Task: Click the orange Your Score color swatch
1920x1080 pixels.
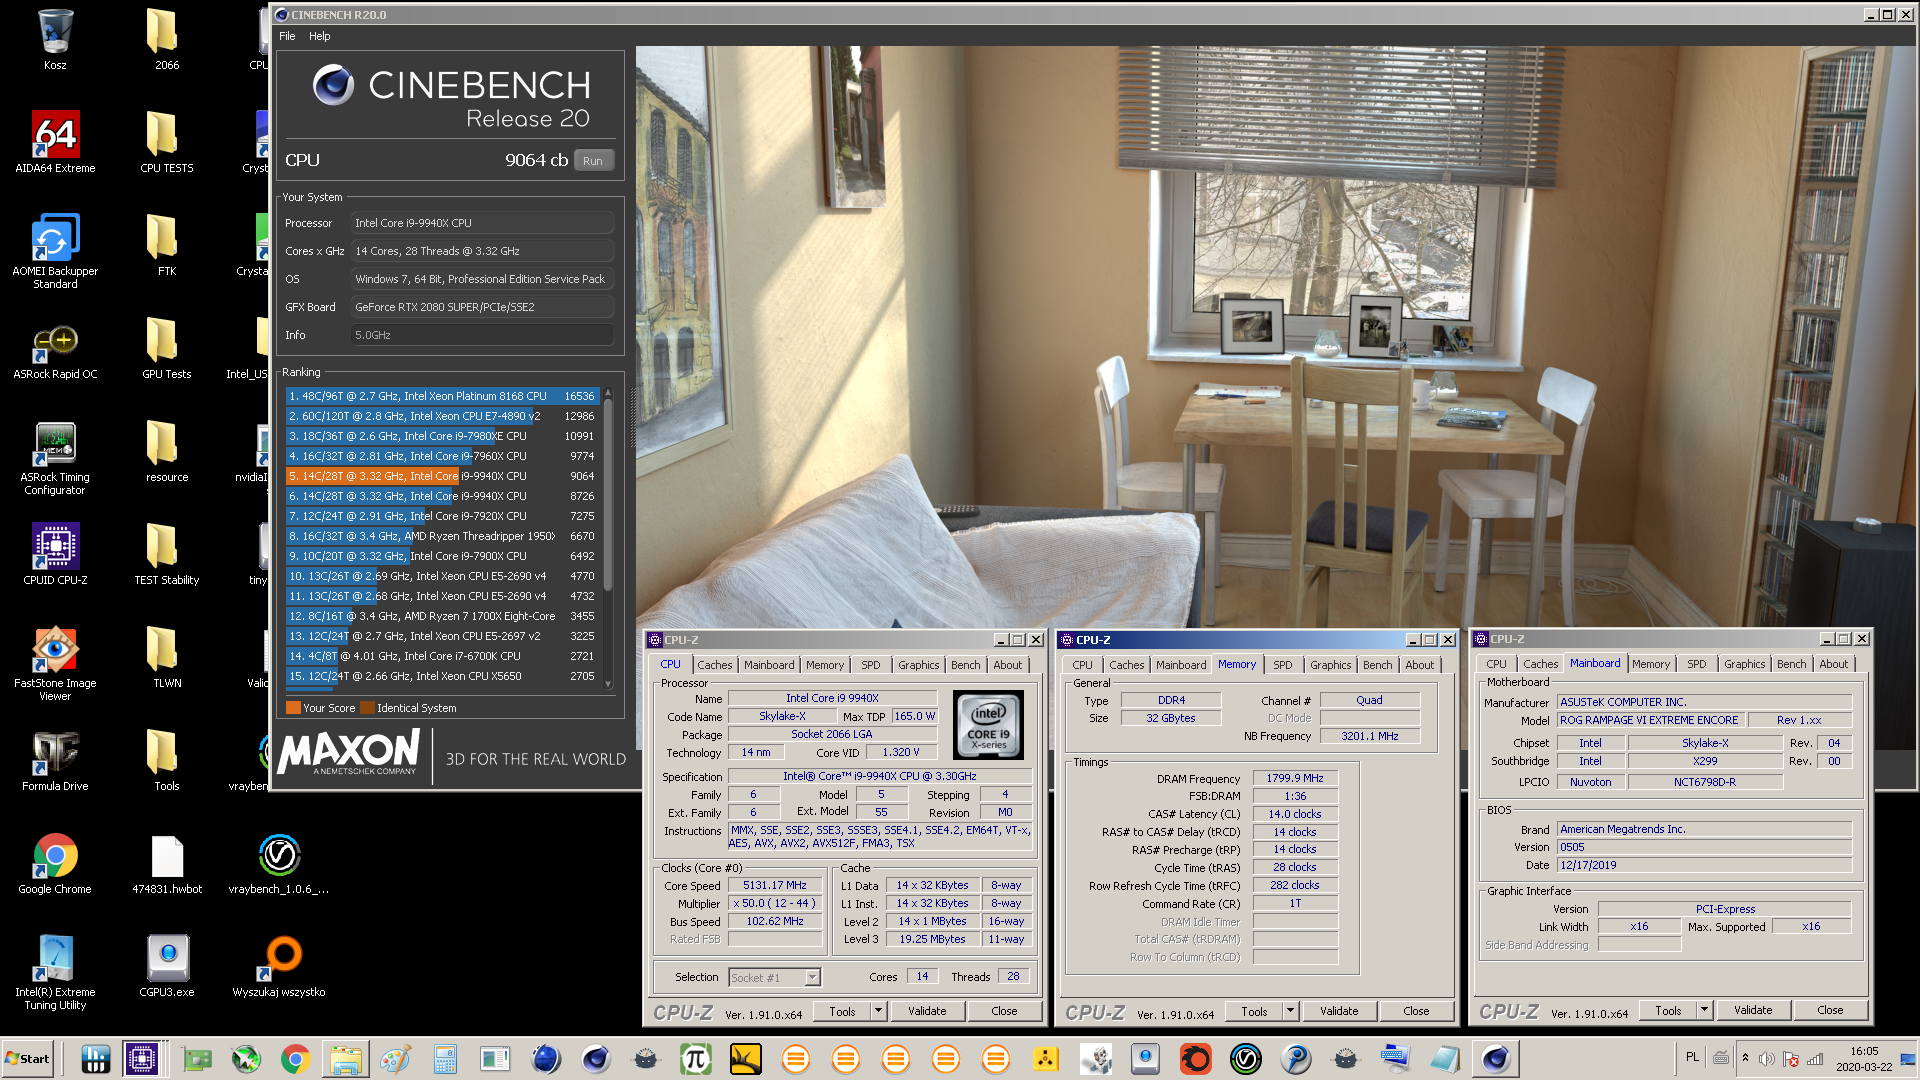Action: pos(293,708)
